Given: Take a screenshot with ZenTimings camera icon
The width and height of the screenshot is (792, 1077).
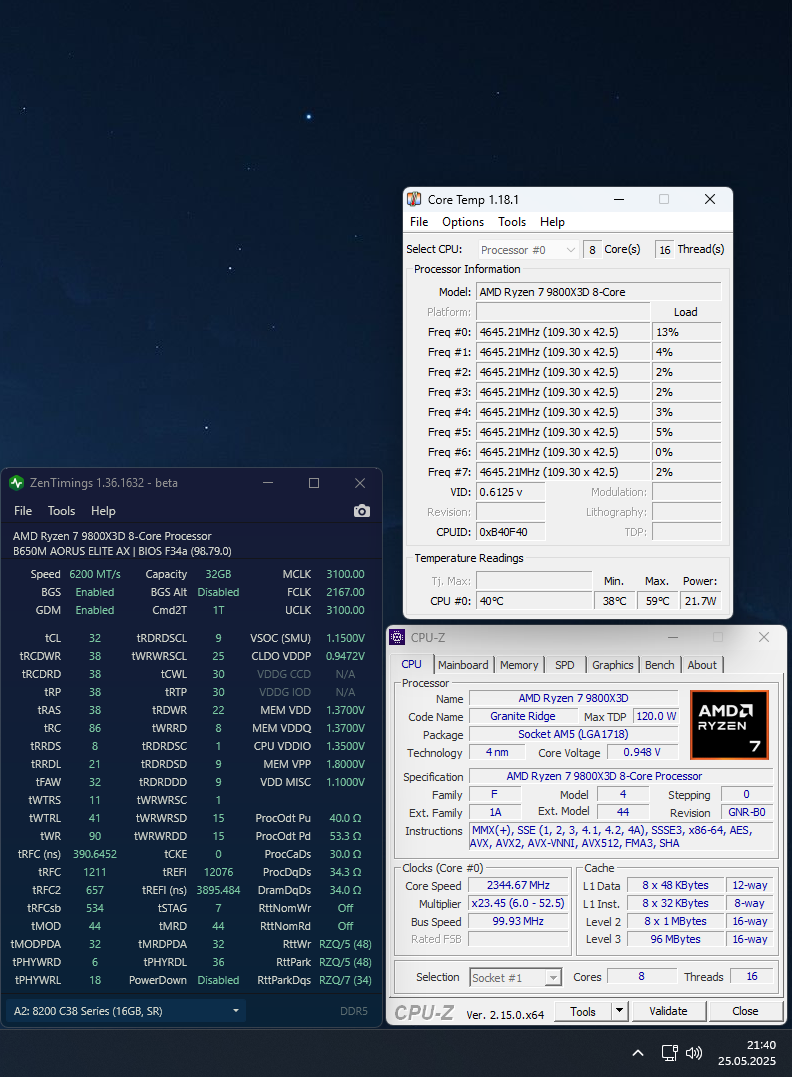Looking at the screenshot, I should (361, 511).
